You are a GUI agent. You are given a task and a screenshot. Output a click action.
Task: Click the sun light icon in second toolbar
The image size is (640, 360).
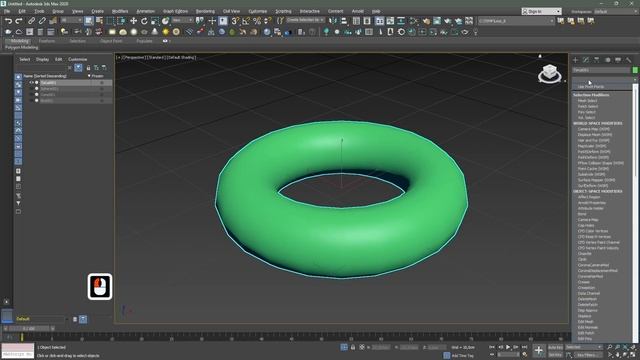pyautogui.click(x=165, y=31)
